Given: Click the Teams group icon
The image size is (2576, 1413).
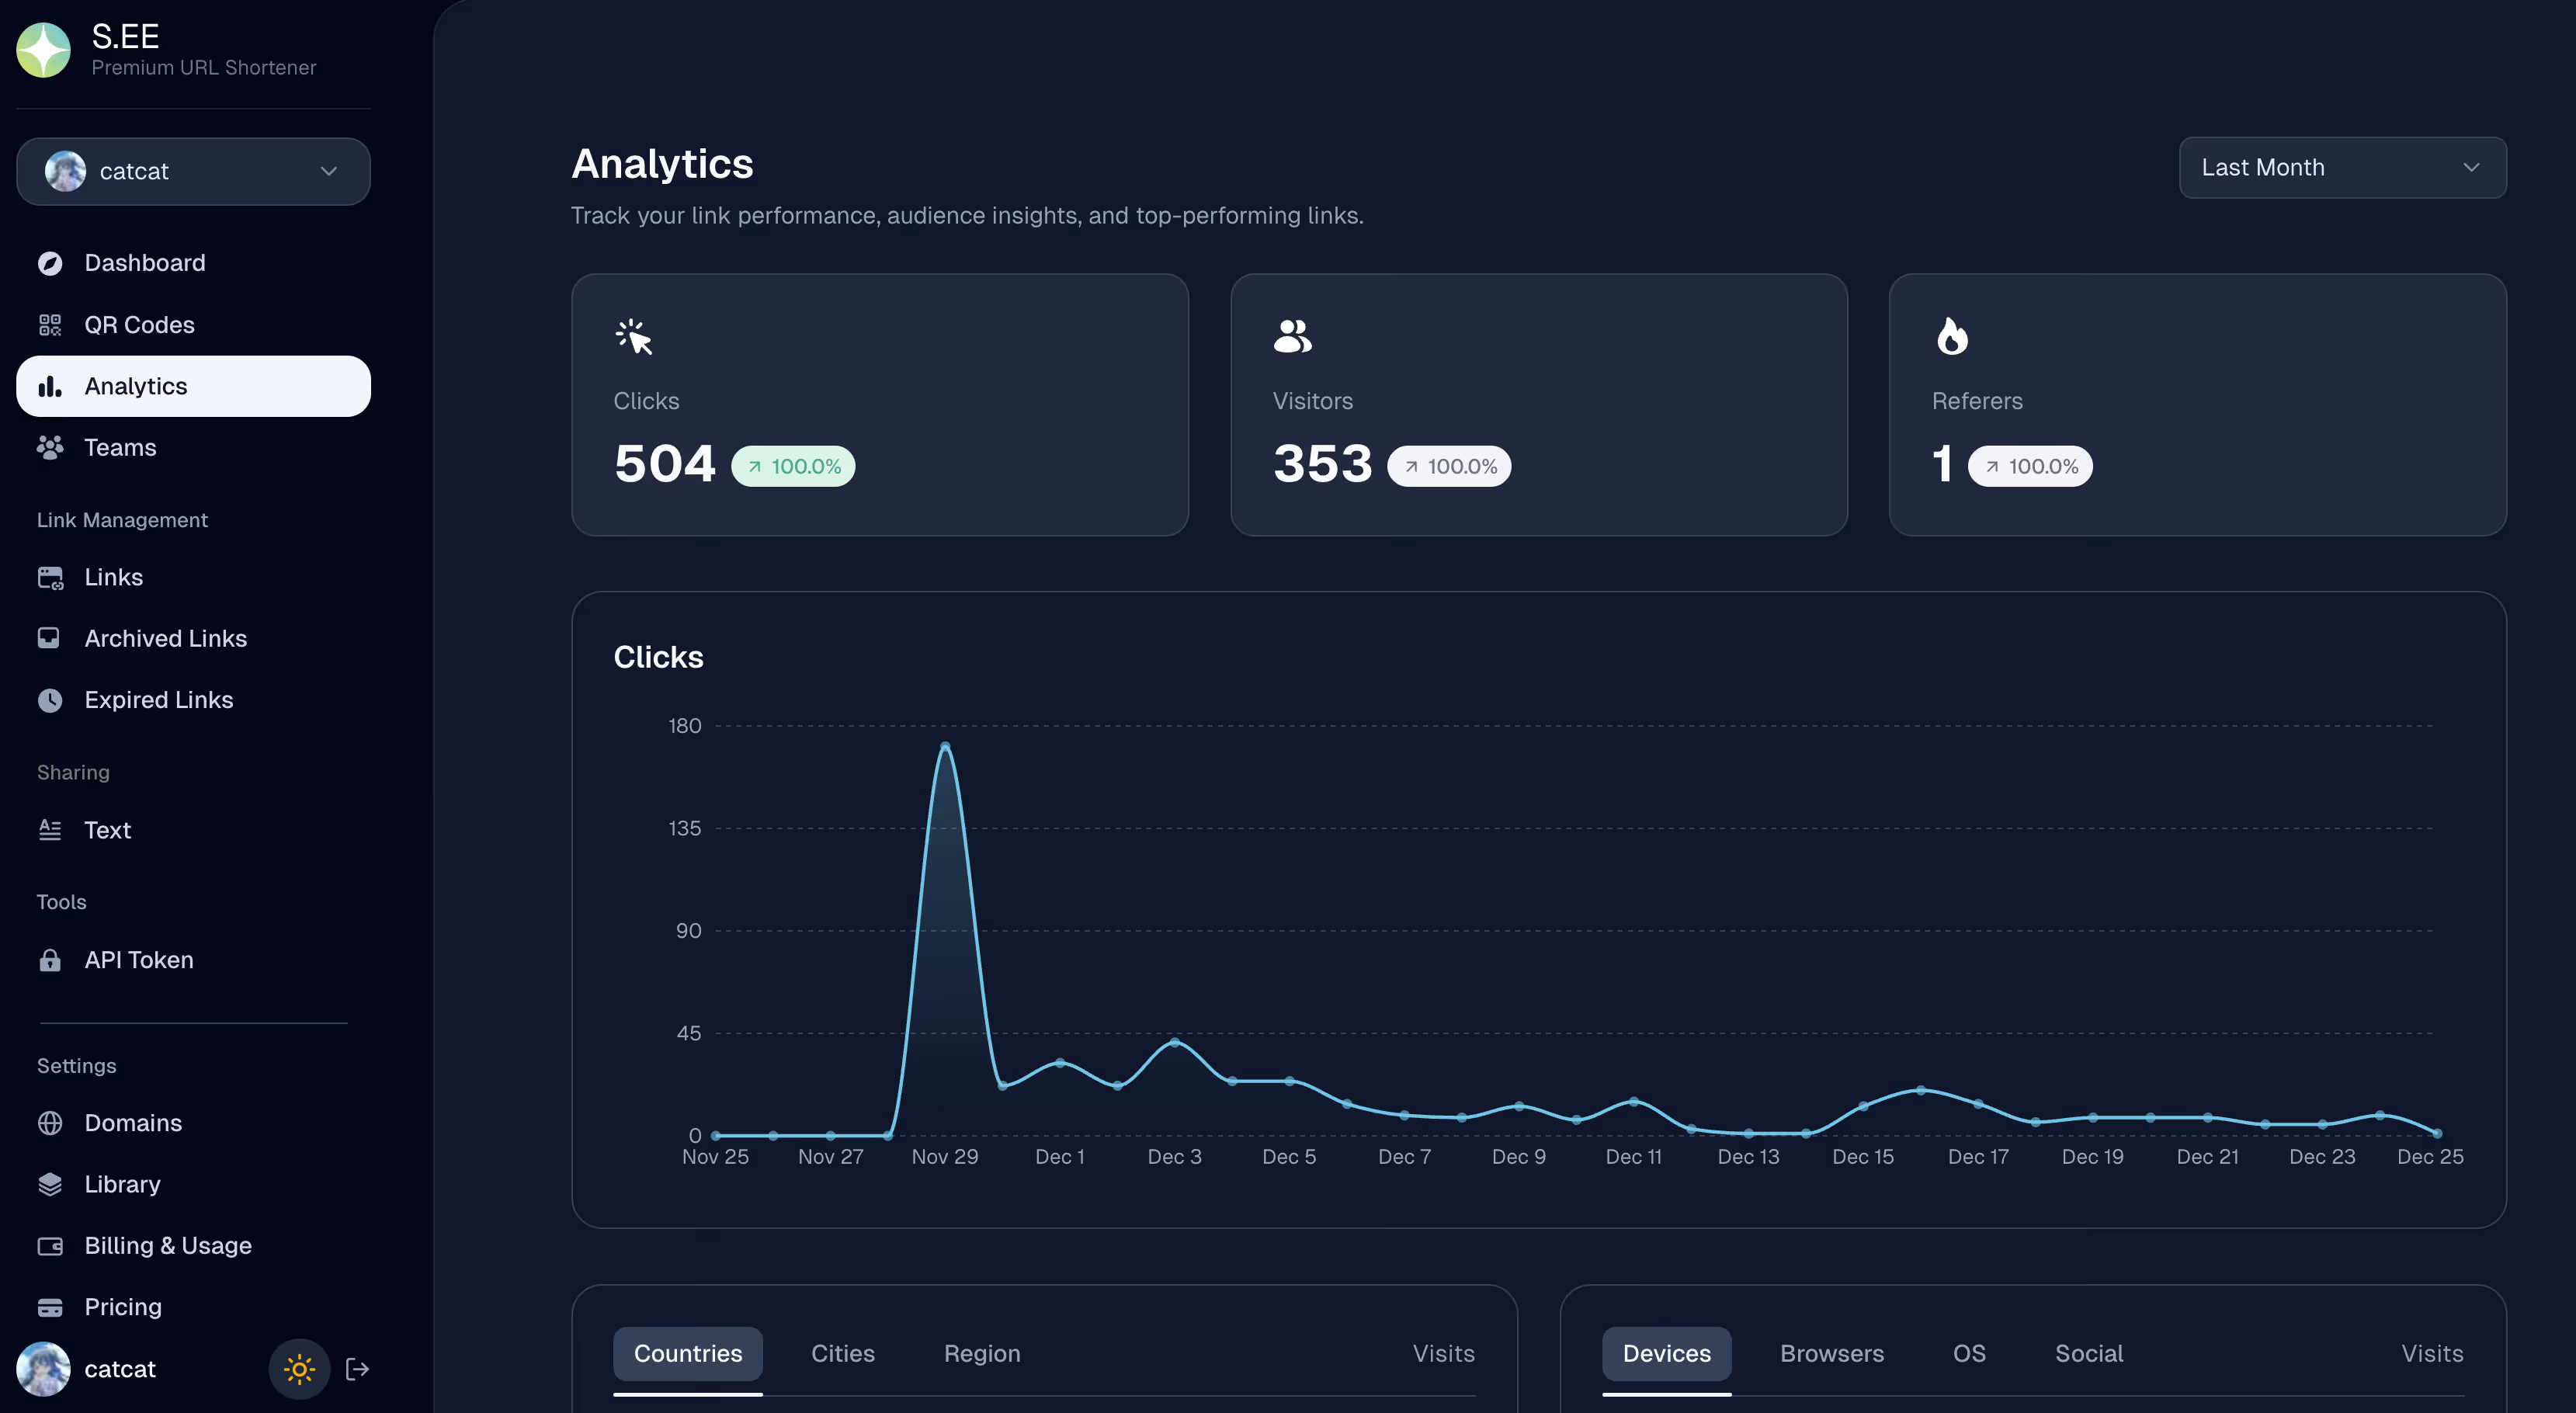Looking at the screenshot, I should click(x=50, y=447).
